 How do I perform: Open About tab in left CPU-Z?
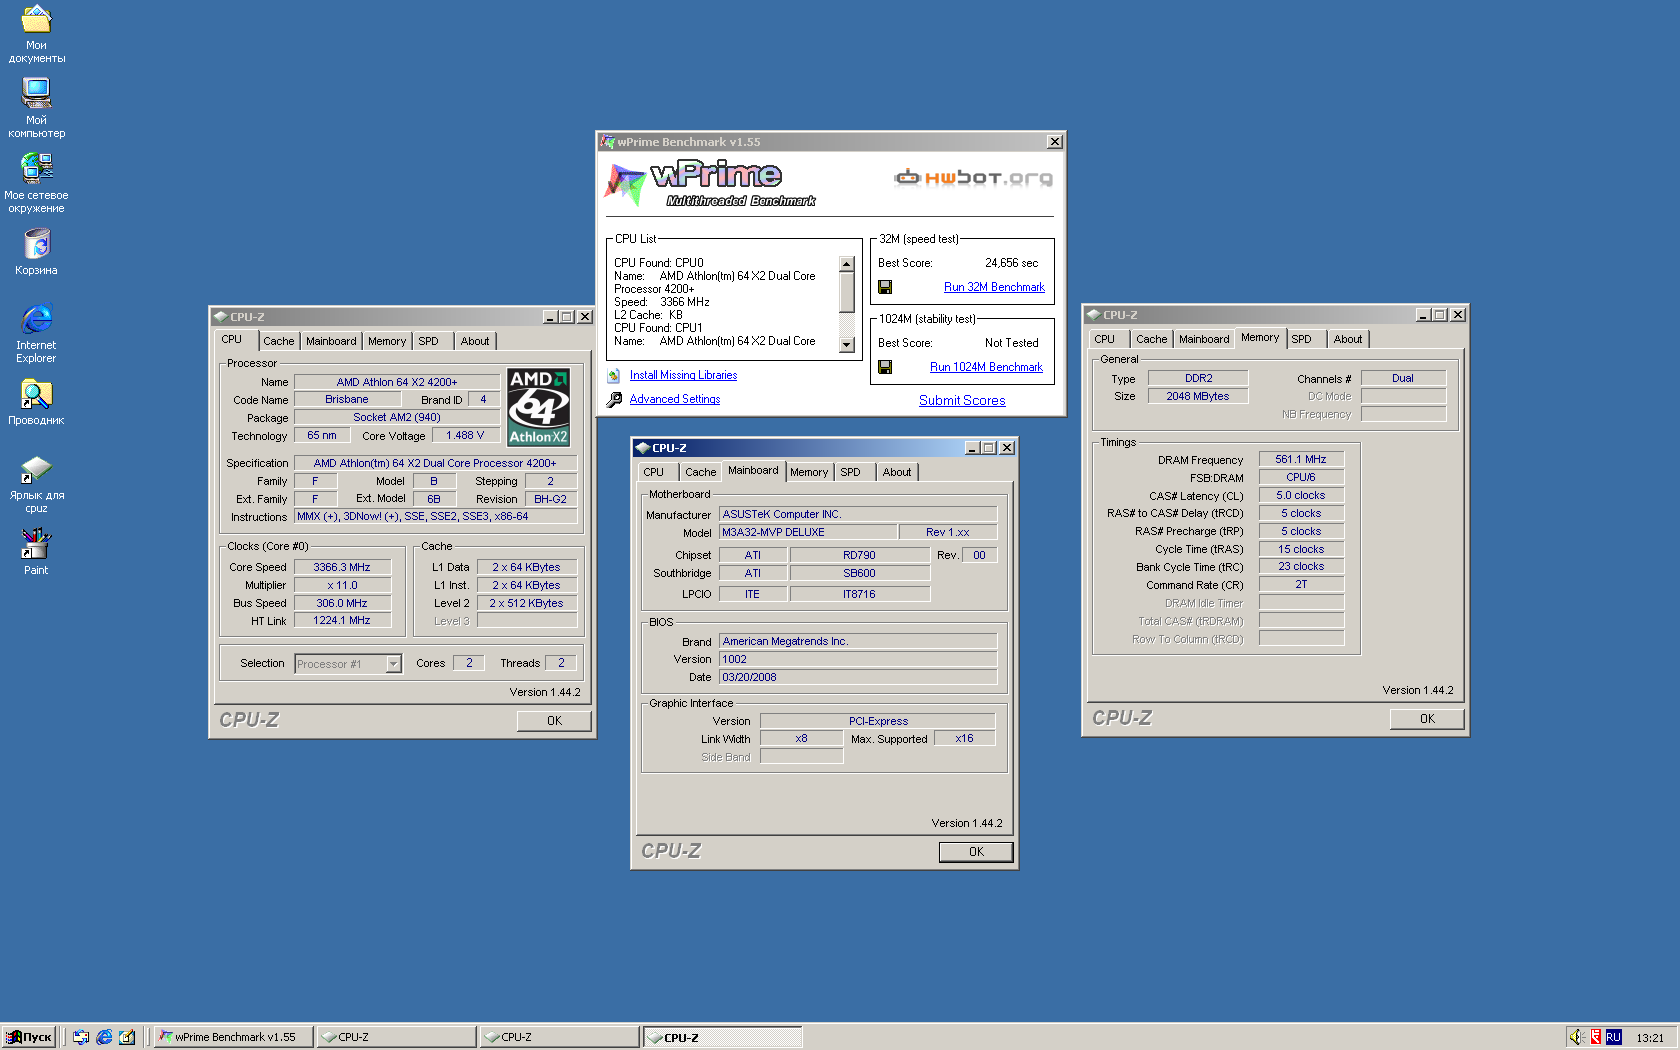[x=475, y=341]
